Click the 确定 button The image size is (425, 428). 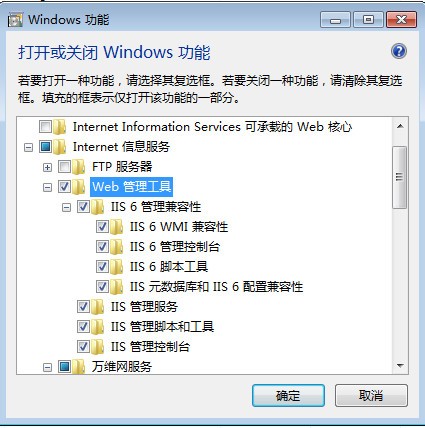[x=288, y=395]
